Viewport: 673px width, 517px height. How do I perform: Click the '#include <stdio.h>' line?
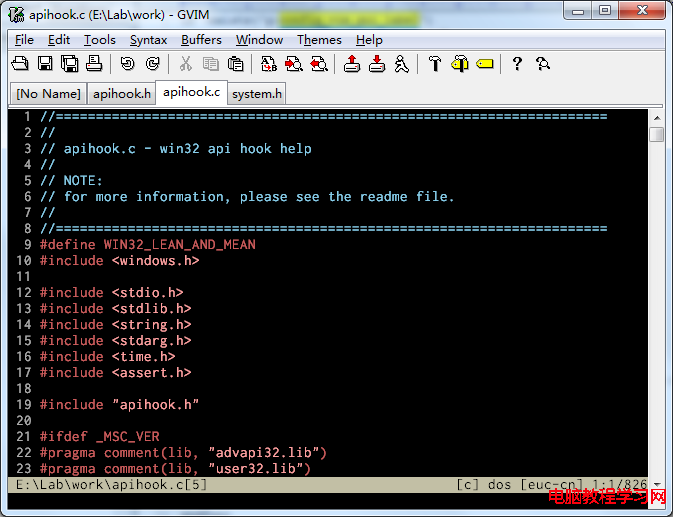coord(112,293)
